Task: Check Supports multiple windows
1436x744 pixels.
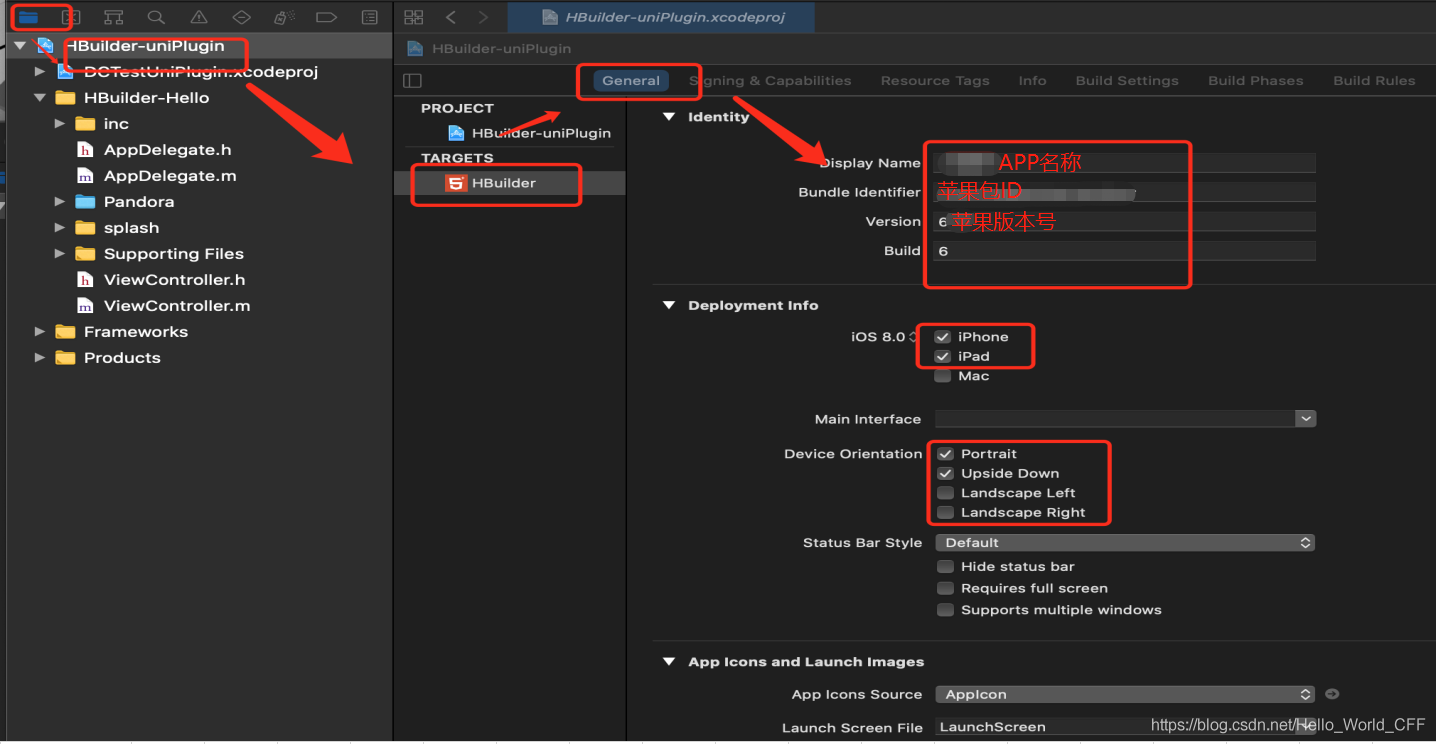Action: [x=945, y=610]
